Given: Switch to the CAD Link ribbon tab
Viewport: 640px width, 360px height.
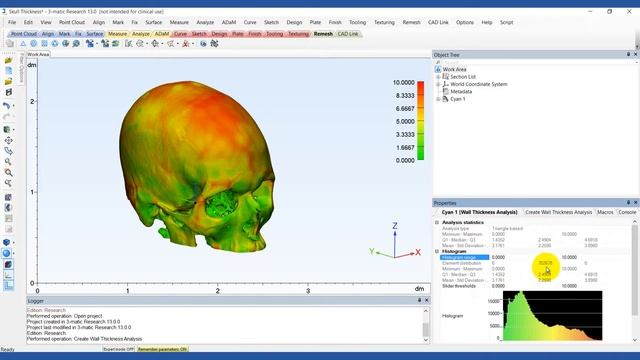Looking at the screenshot, I should [x=348, y=34].
